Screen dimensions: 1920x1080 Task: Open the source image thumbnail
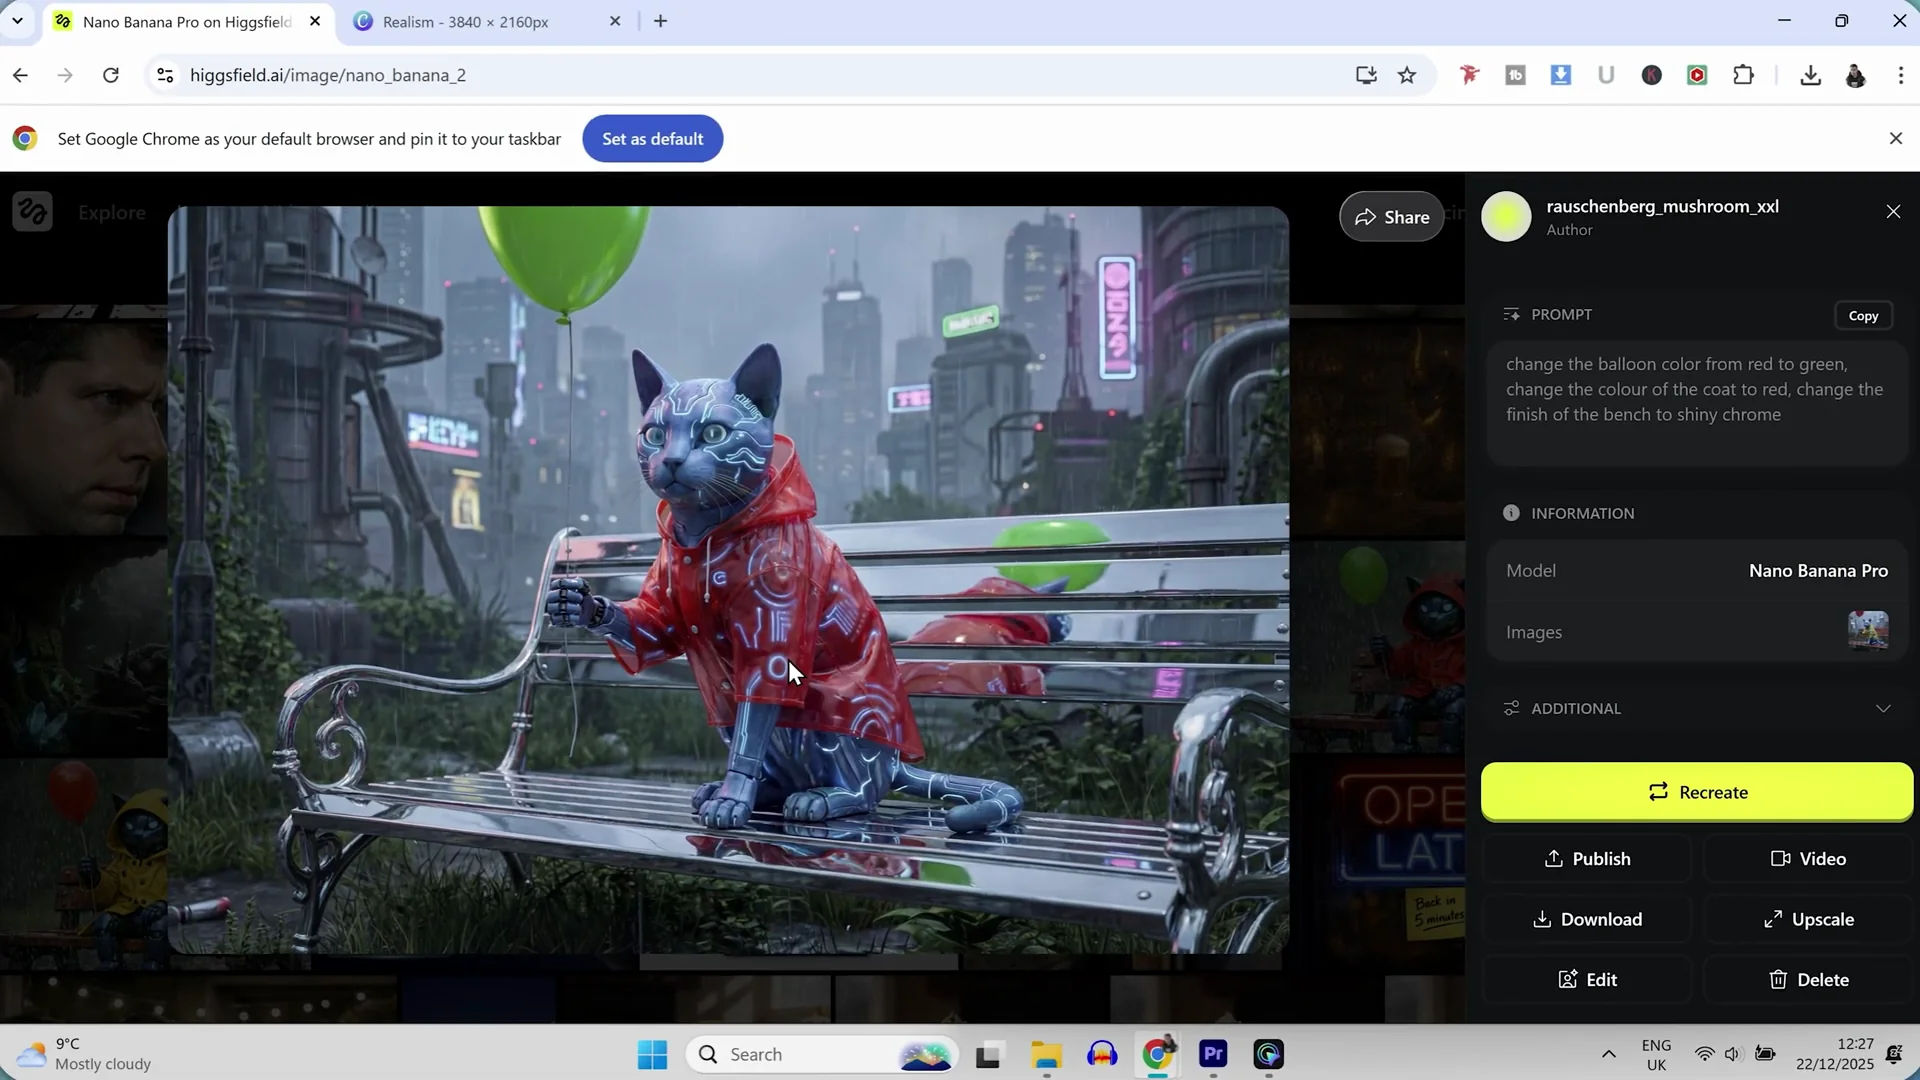point(1867,630)
